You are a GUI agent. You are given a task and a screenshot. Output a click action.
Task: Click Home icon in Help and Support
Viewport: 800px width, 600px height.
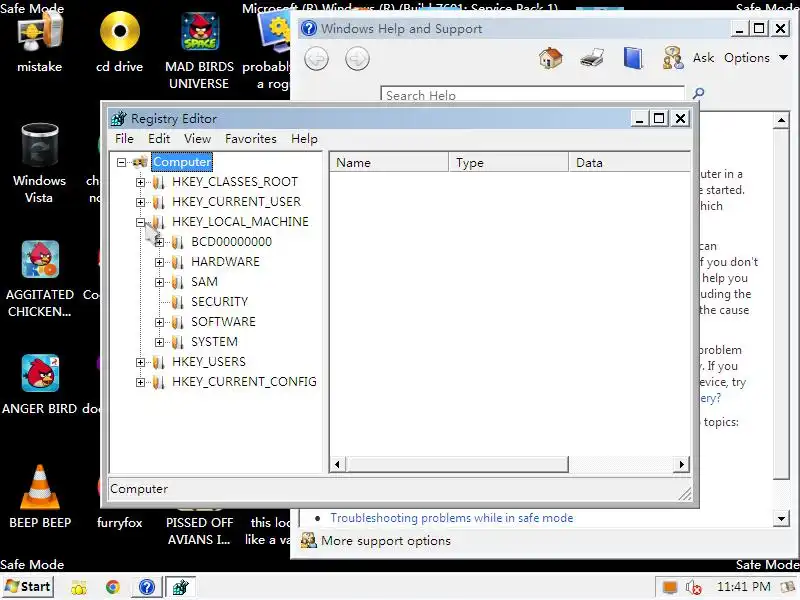tap(551, 58)
